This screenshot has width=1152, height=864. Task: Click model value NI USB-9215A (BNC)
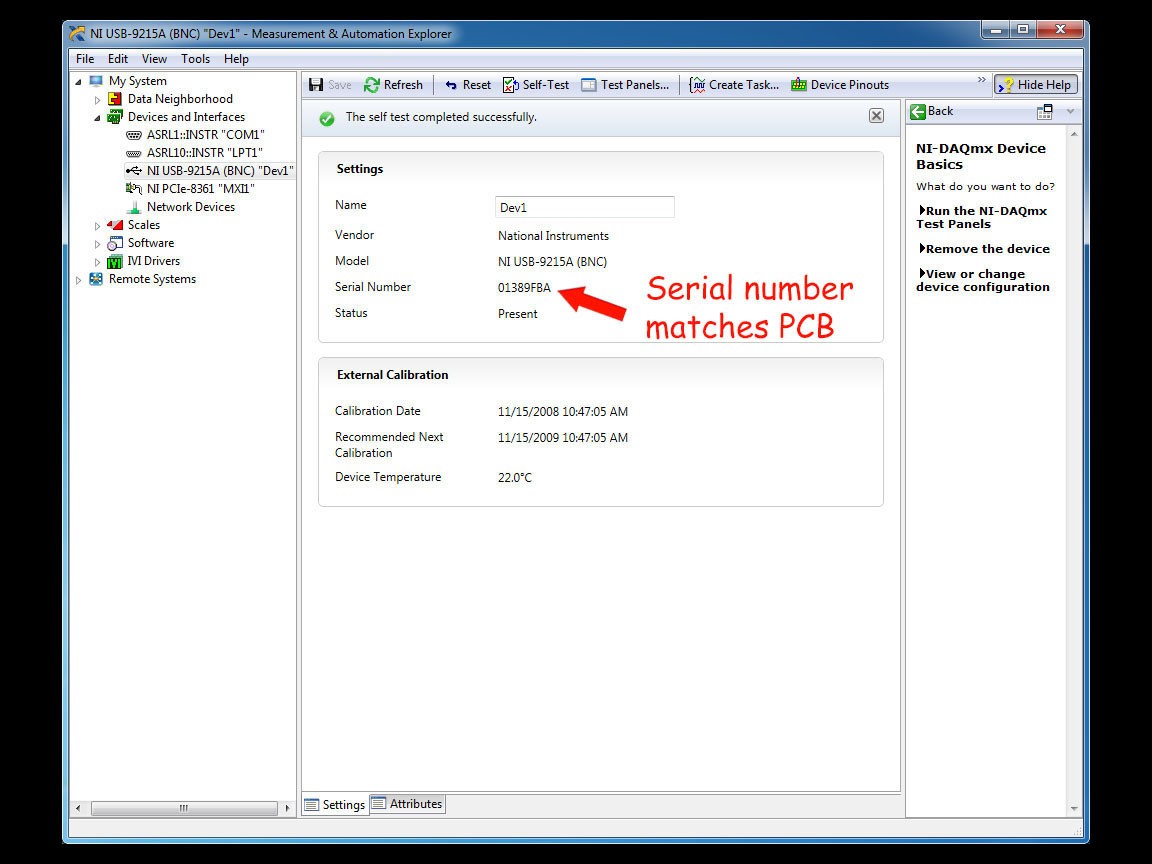point(552,262)
